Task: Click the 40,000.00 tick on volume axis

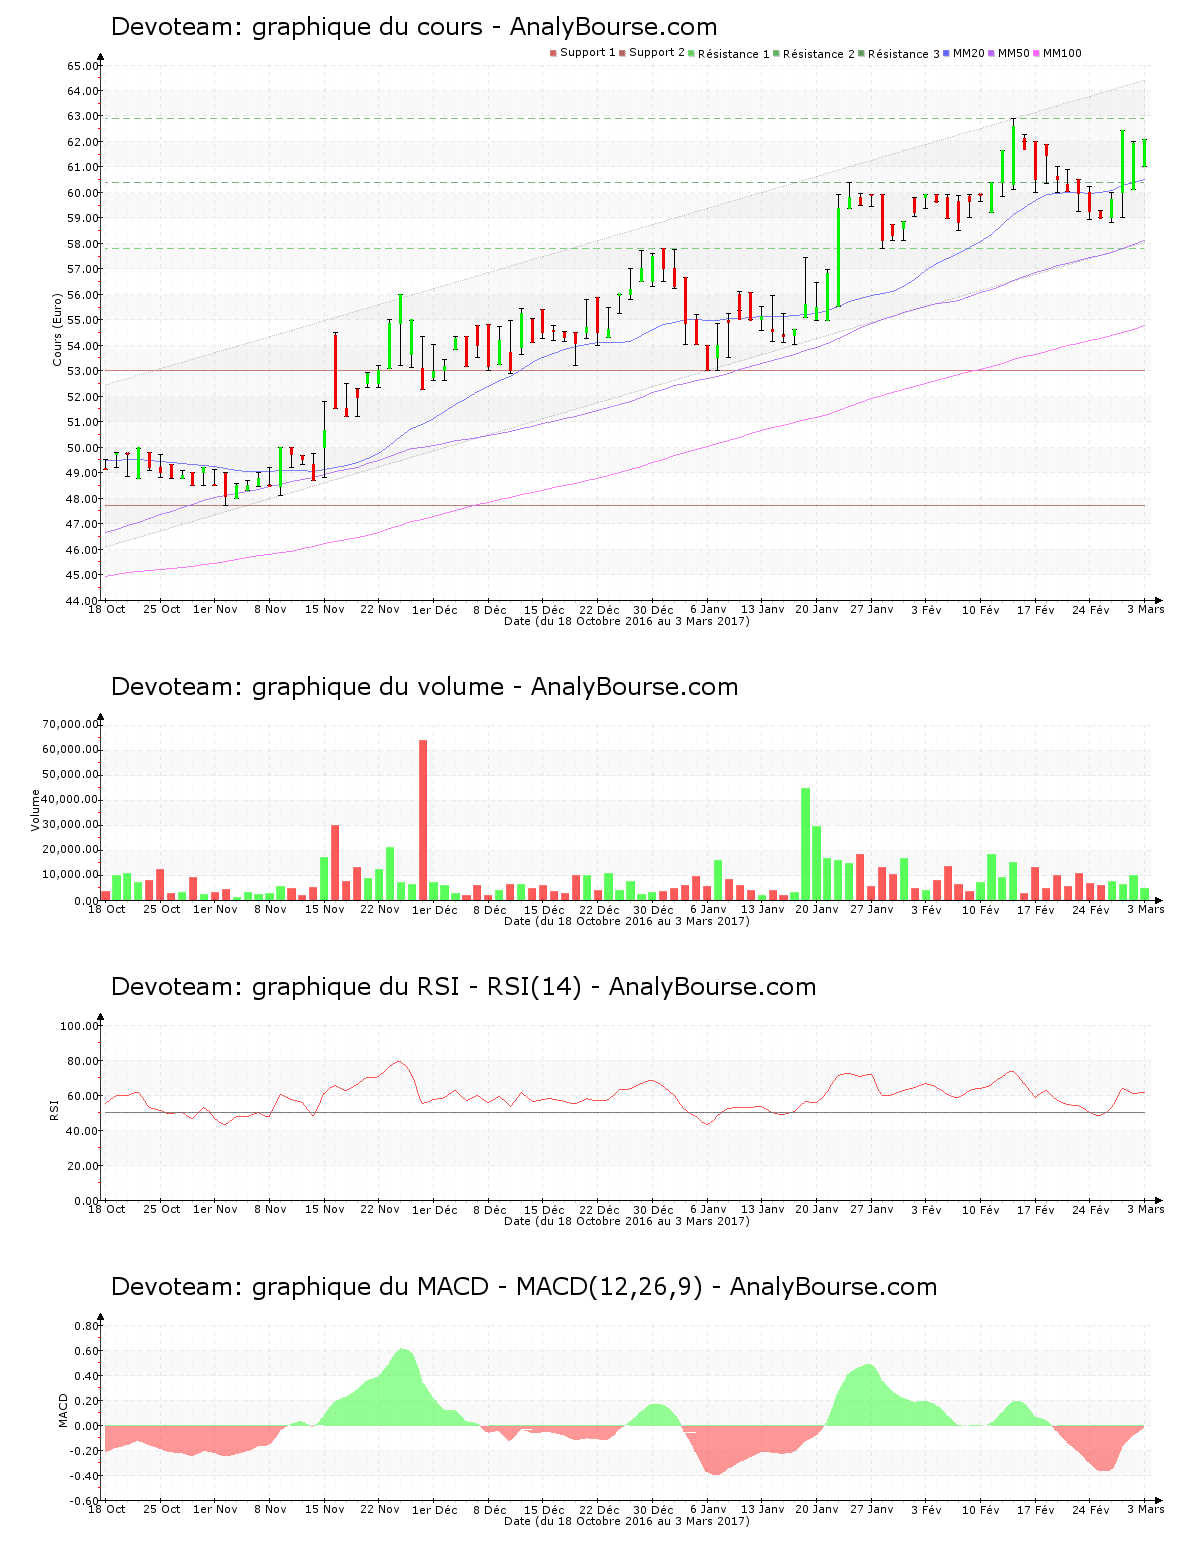Action: click(x=71, y=800)
